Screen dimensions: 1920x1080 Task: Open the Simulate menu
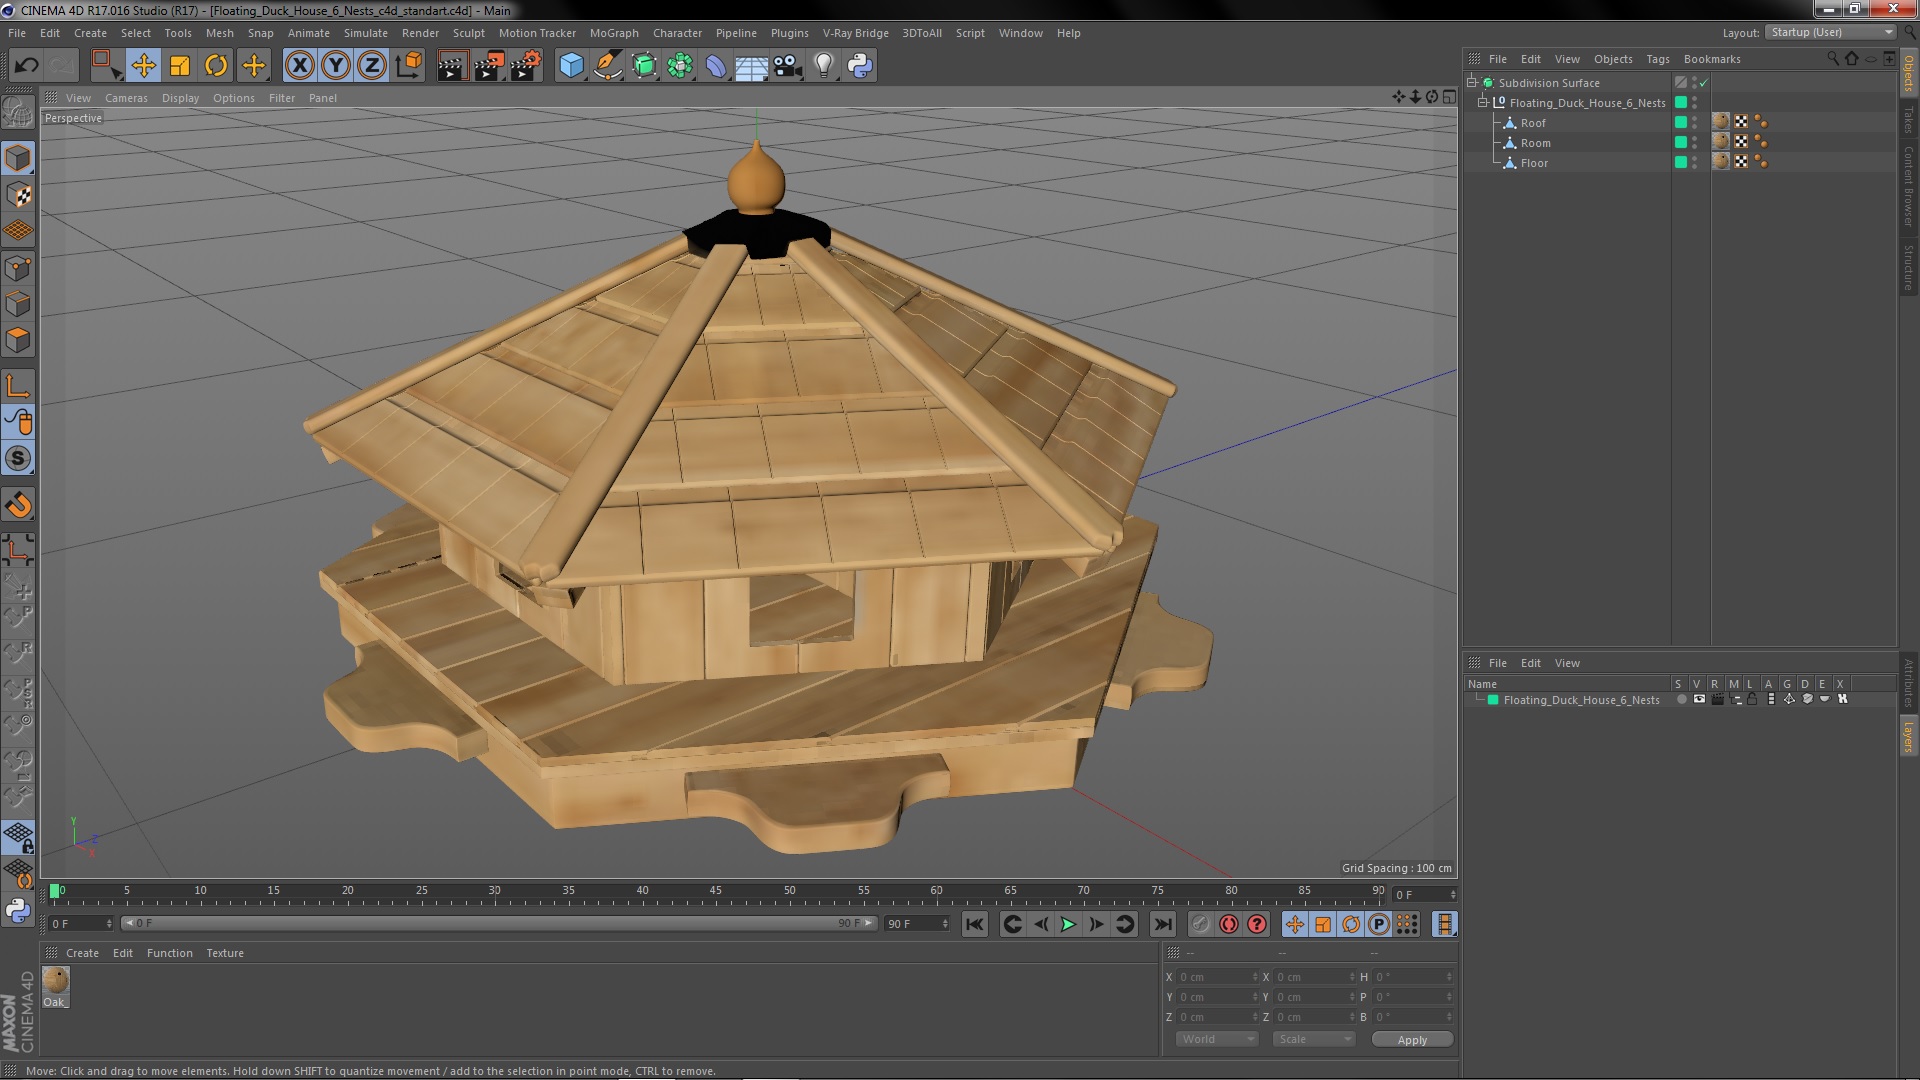pyautogui.click(x=366, y=33)
